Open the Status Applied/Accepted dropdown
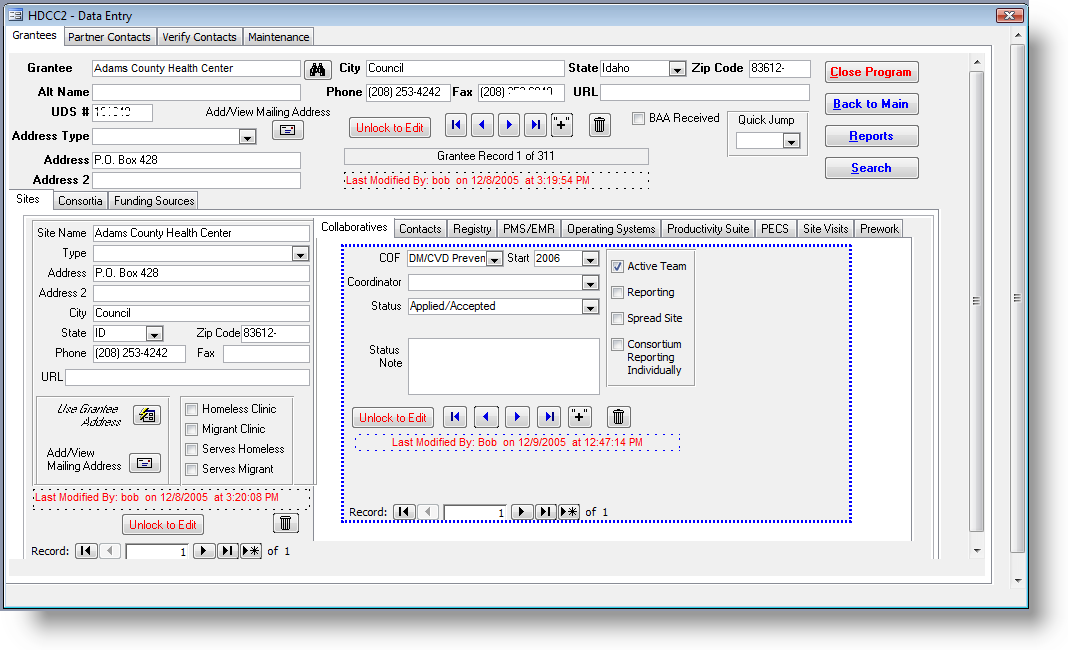The width and height of the screenshot is (1068, 650). click(591, 307)
